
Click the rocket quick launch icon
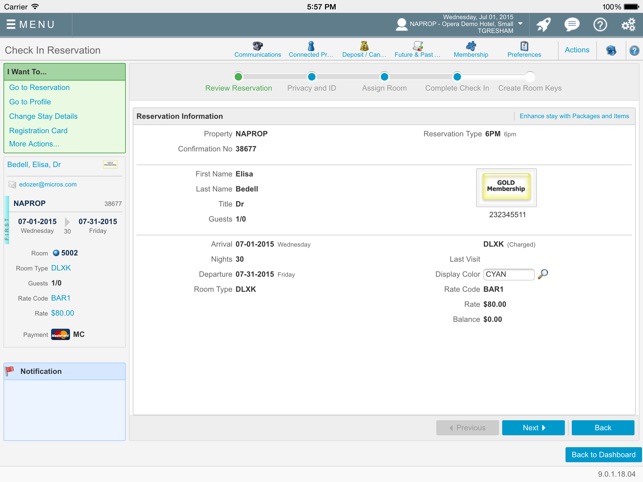pos(544,24)
